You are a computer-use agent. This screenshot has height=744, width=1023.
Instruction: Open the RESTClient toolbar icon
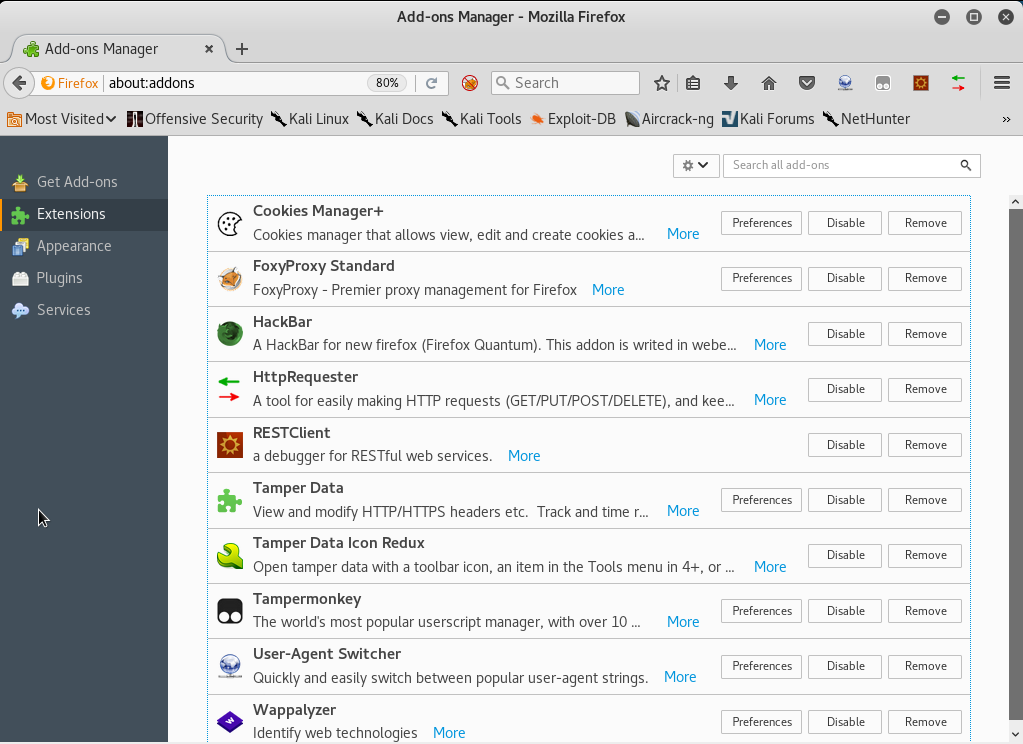pos(921,83)
